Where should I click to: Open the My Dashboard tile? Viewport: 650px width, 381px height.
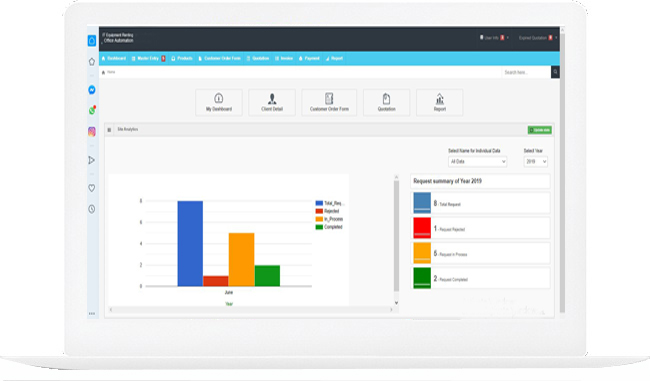(x=219, y=102)
